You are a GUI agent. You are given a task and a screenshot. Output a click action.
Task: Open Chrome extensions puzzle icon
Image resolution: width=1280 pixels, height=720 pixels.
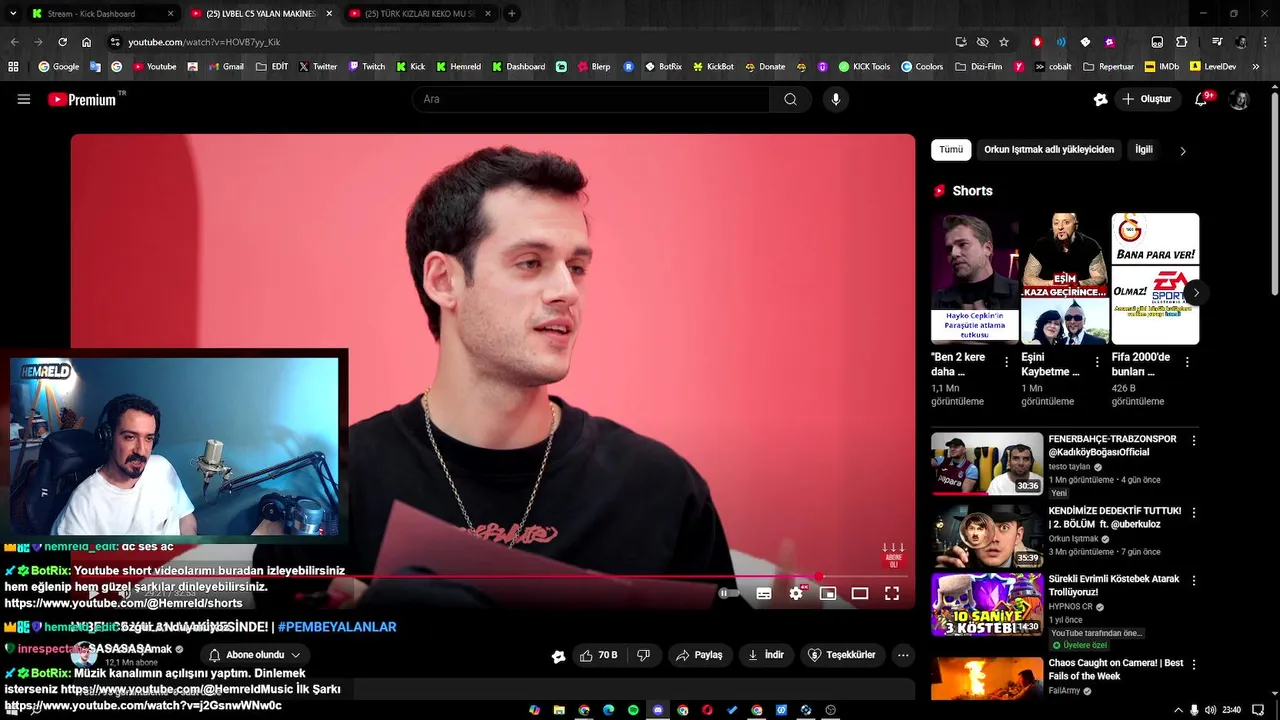point(1182,42)
